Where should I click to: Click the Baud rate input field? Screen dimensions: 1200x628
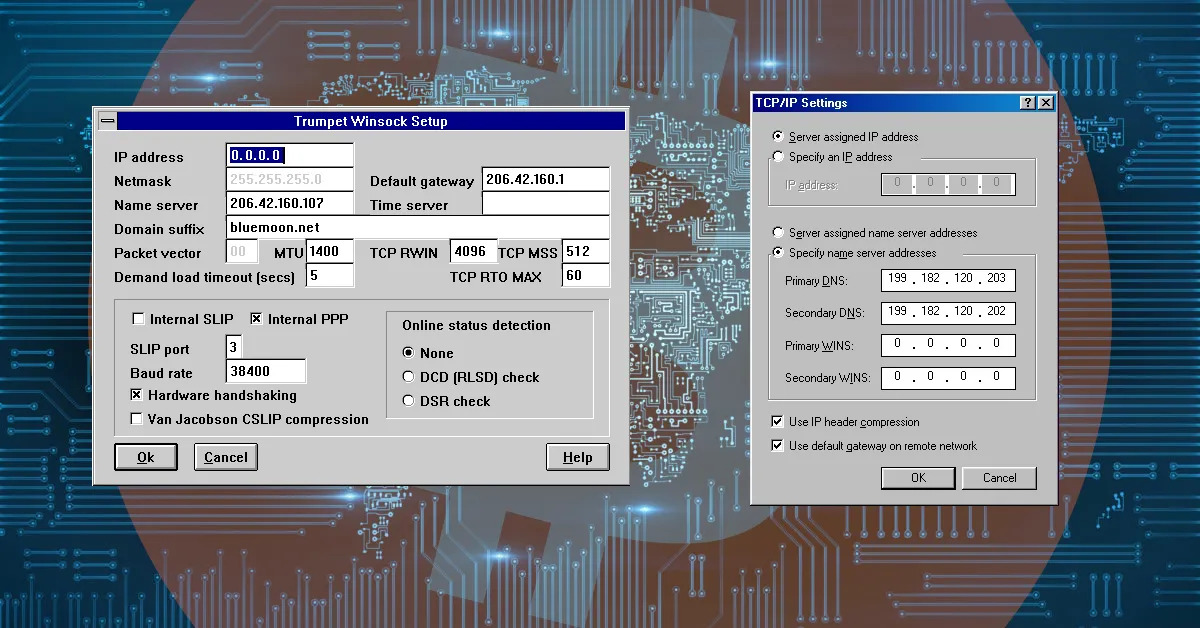pos(265,372)
